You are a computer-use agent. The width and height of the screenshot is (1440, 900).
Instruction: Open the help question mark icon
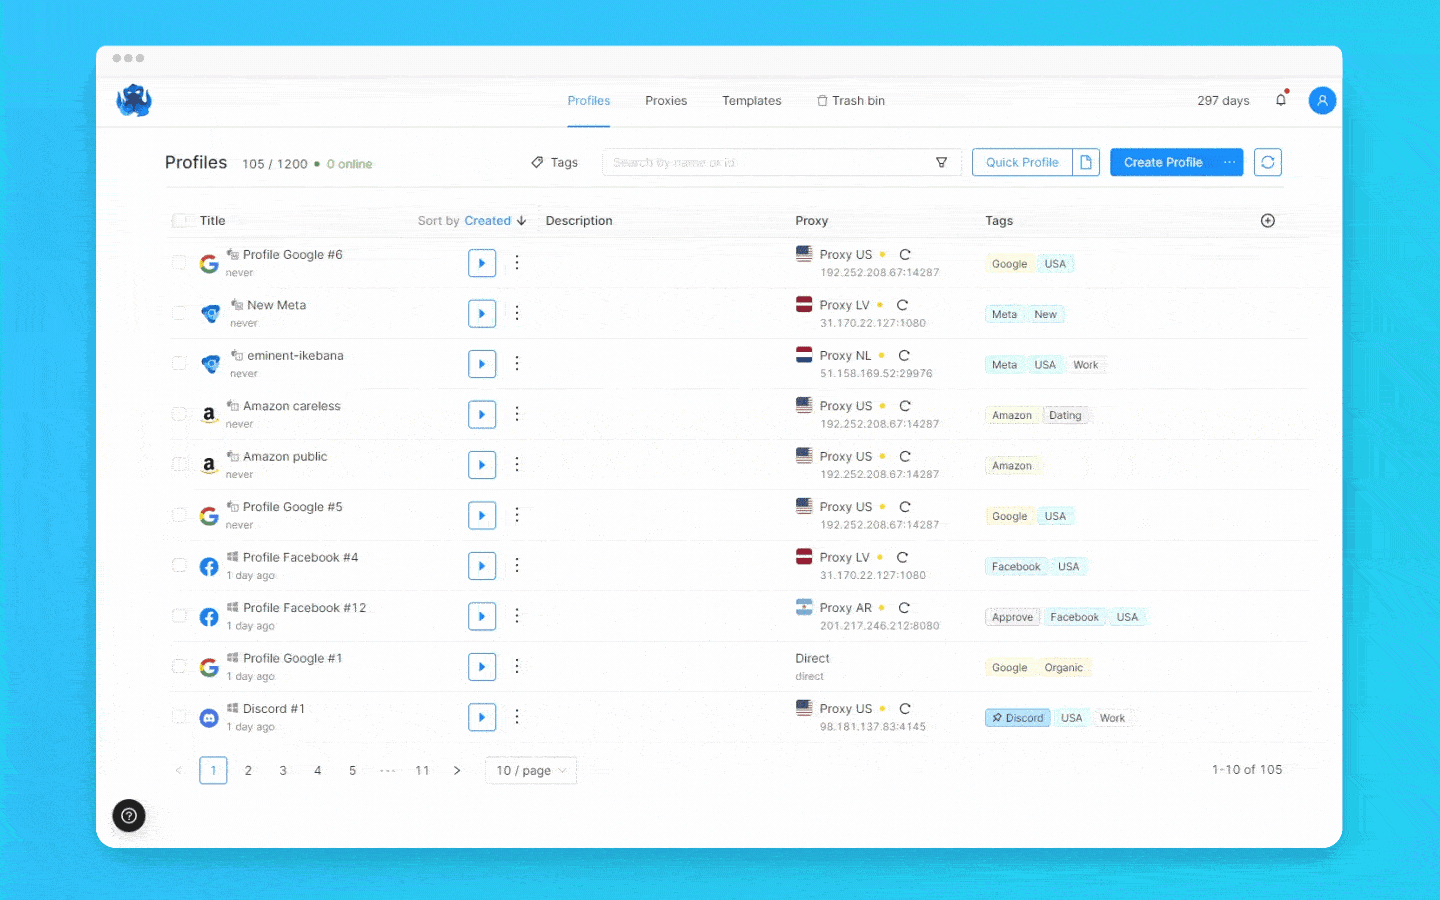(128, 816)
